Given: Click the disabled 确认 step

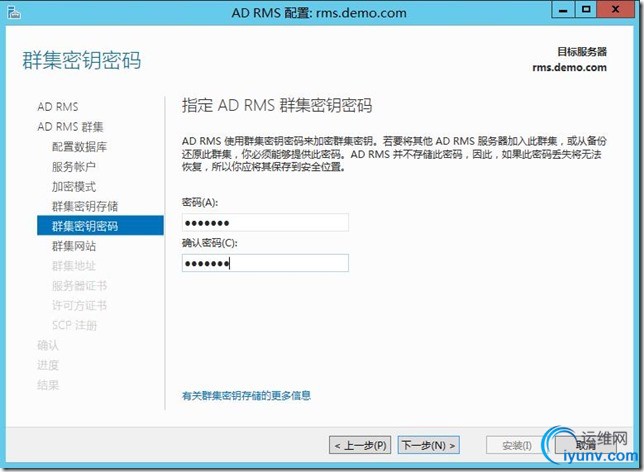Looking at the screenshot, I should 48,345.
